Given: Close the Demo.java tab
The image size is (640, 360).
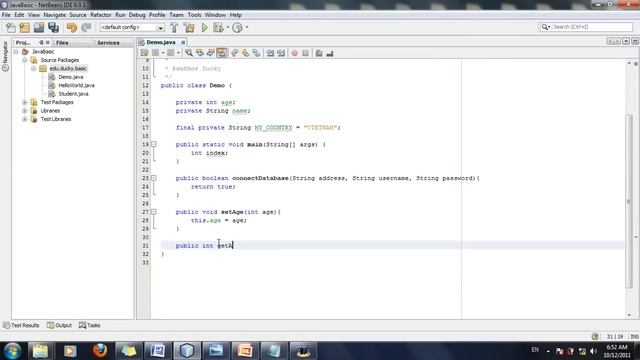Looking at the screenshot, I should [183, 42].
